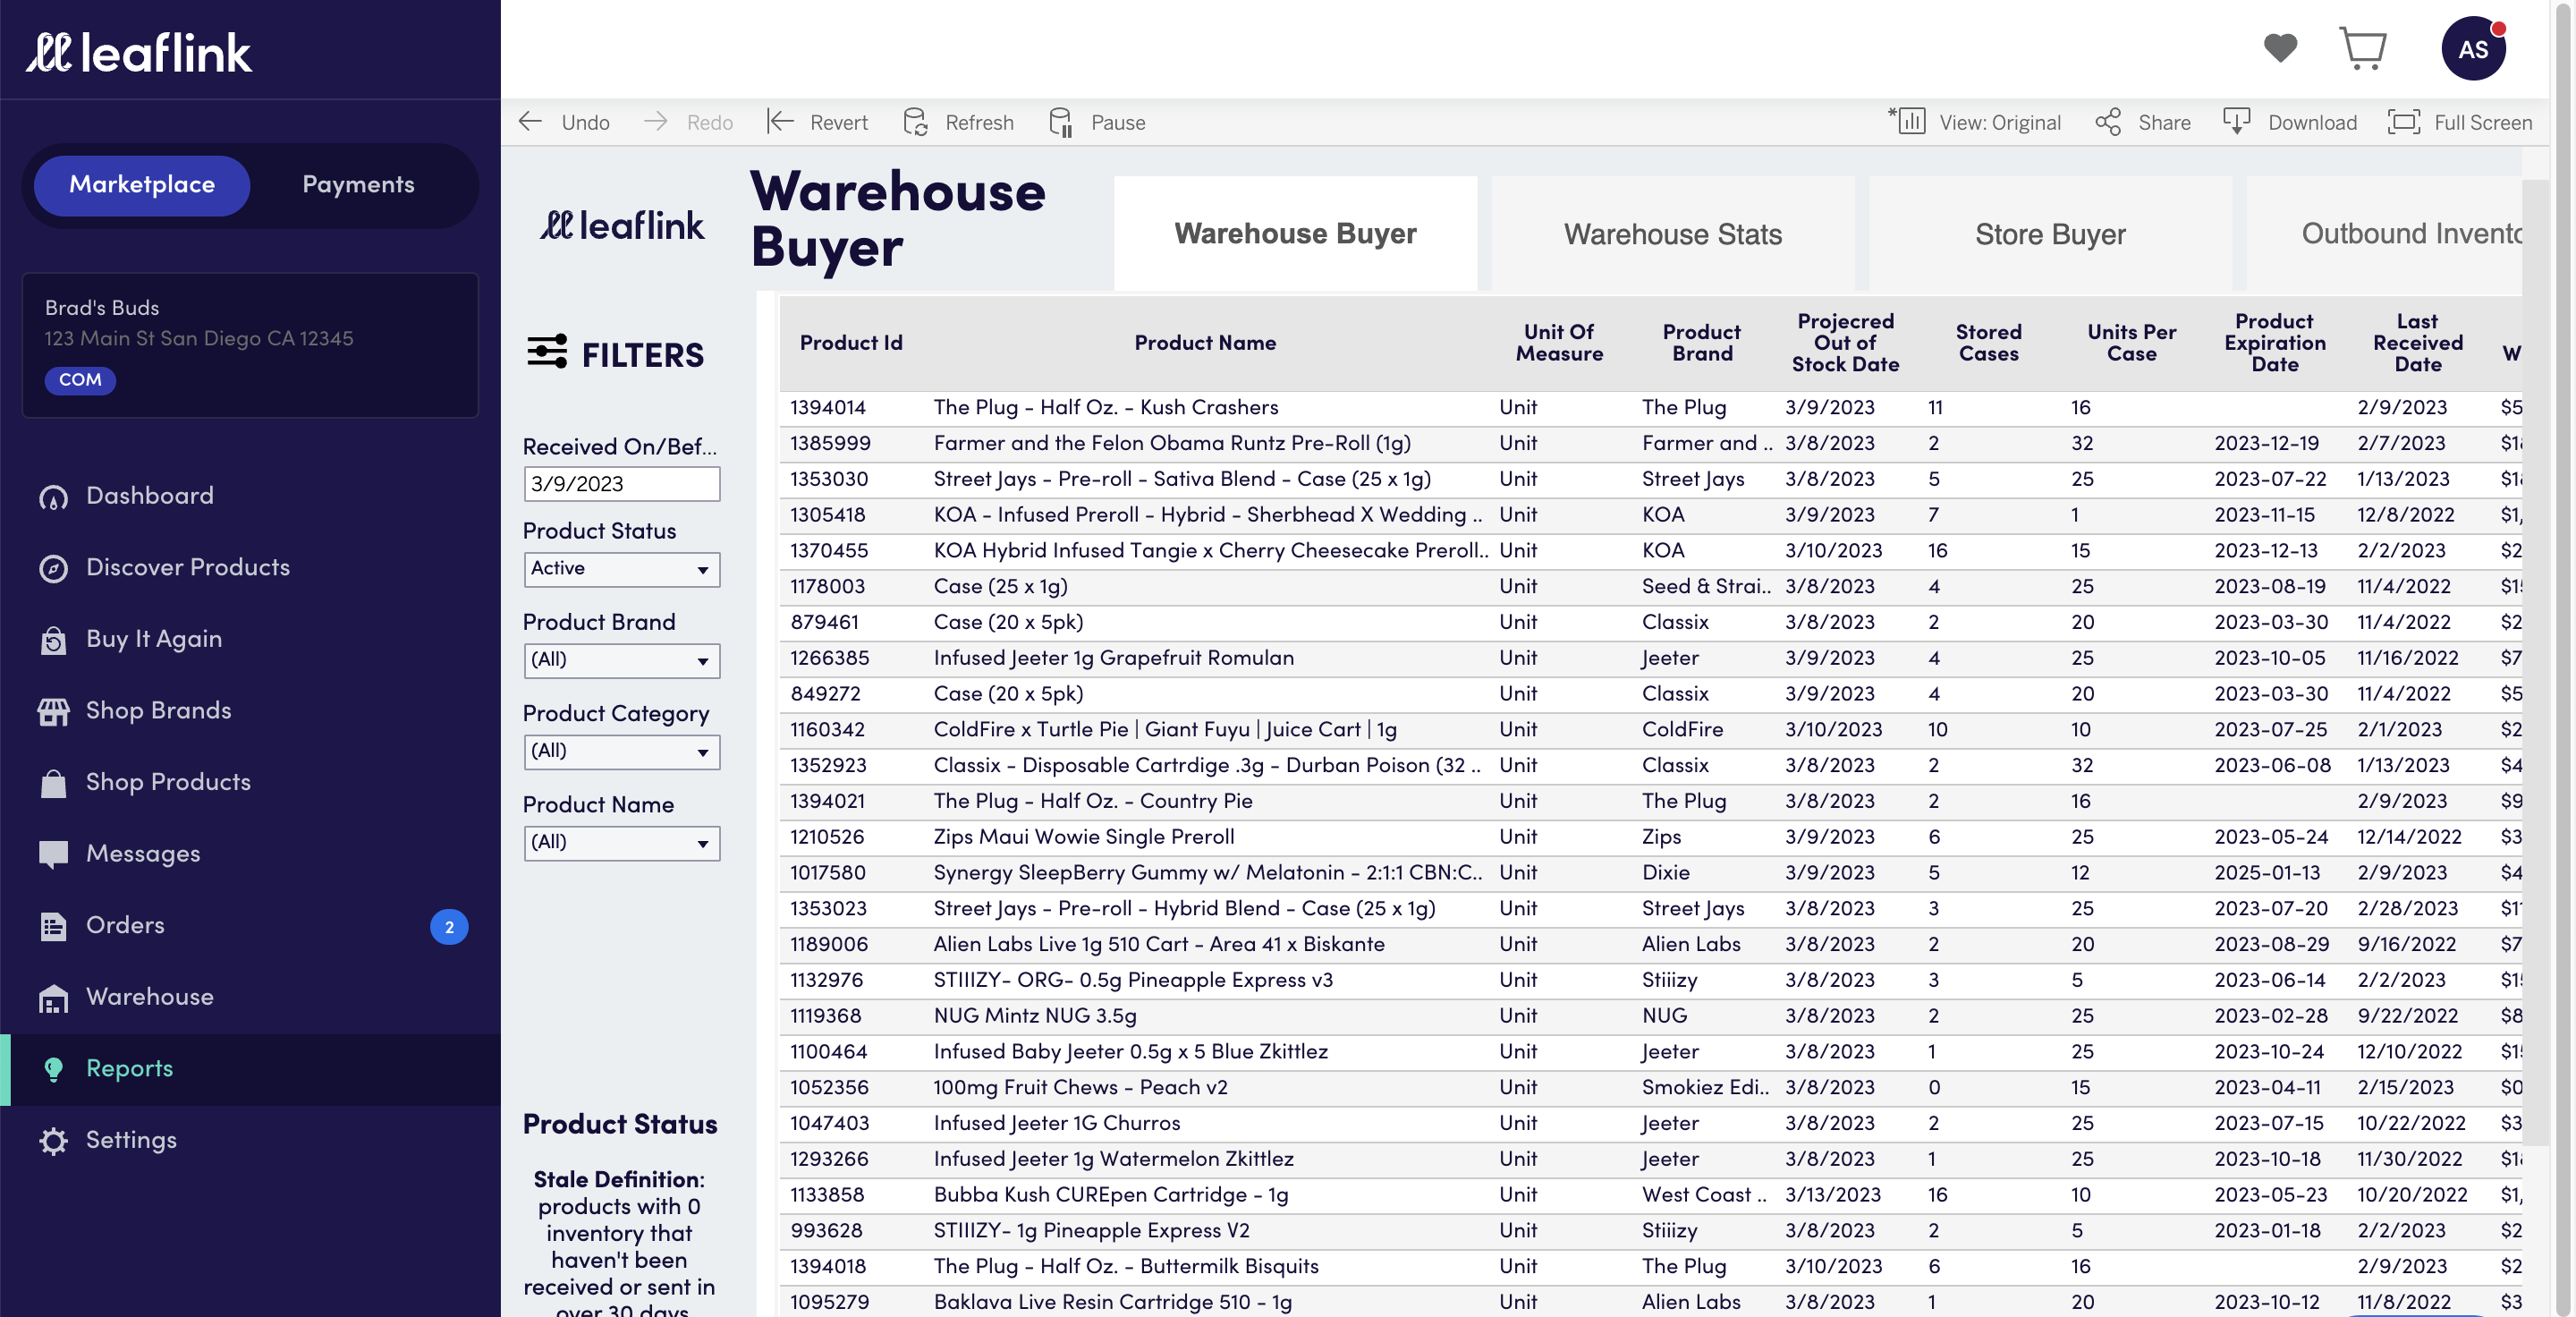Click the Units Per Case column header
The height and width of the screenshot is (1317, 2576).
(2131, 343)
